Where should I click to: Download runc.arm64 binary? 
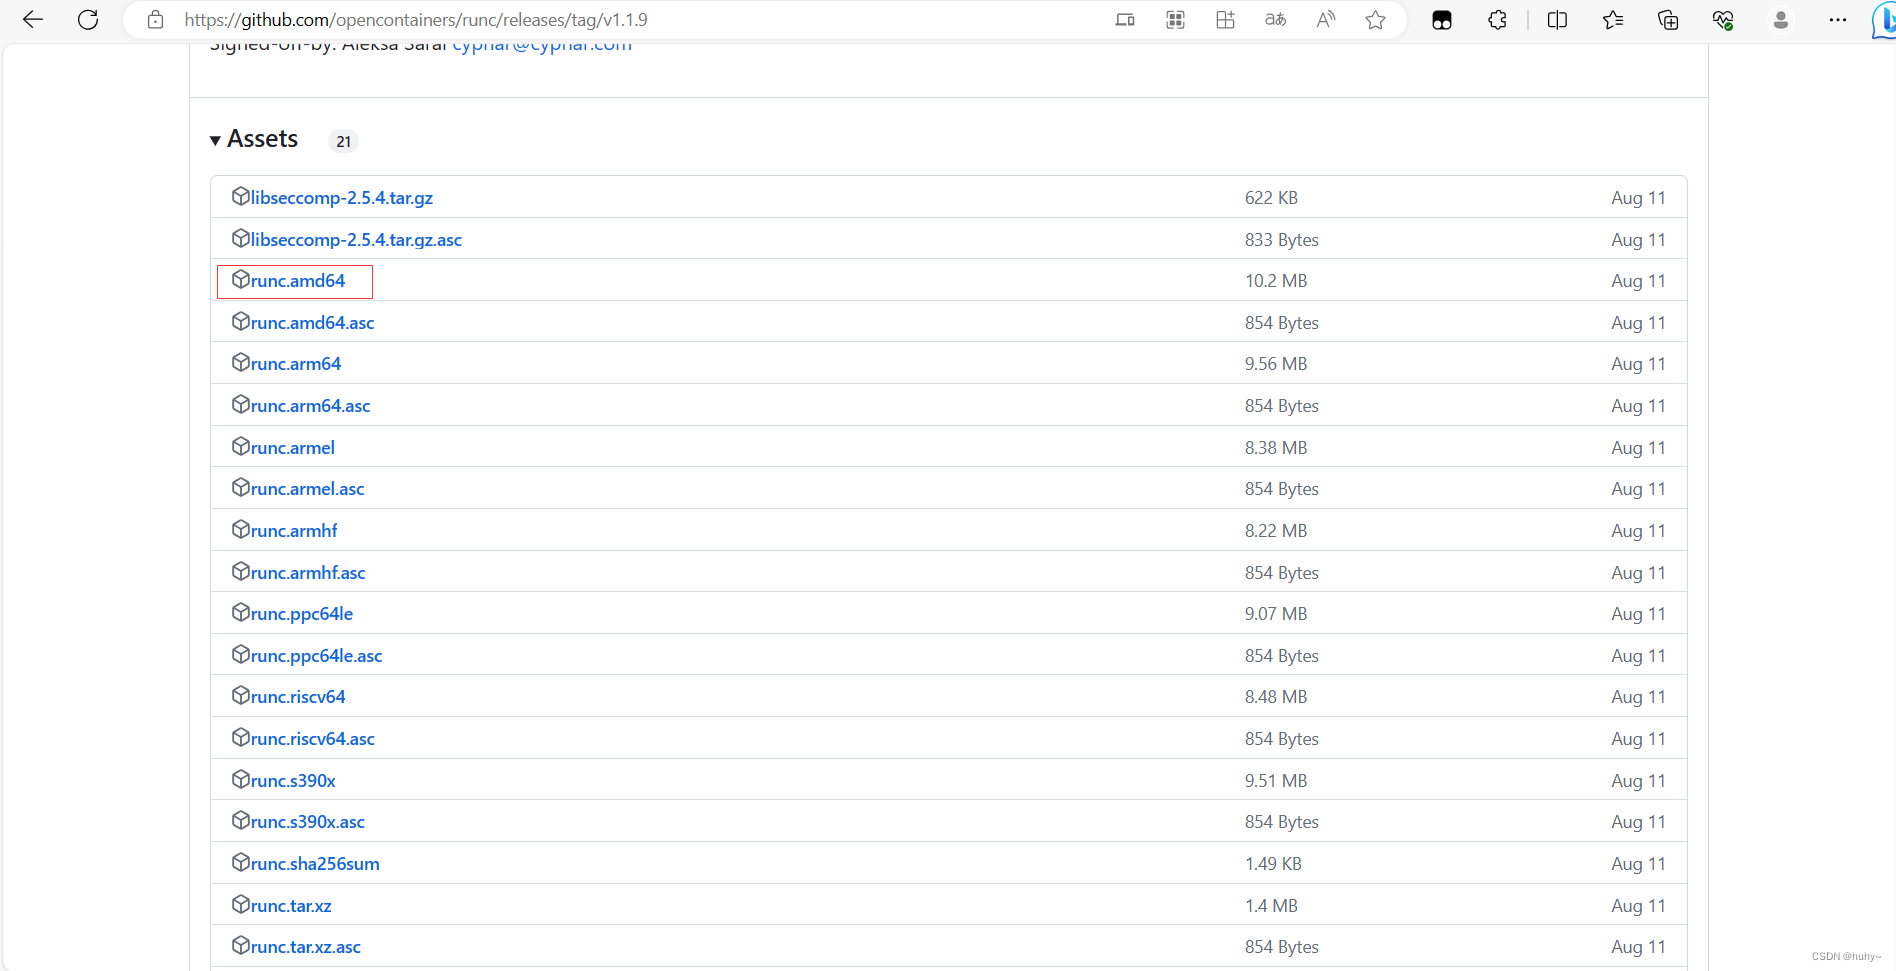pyautogui.click(x=296, y=364)
